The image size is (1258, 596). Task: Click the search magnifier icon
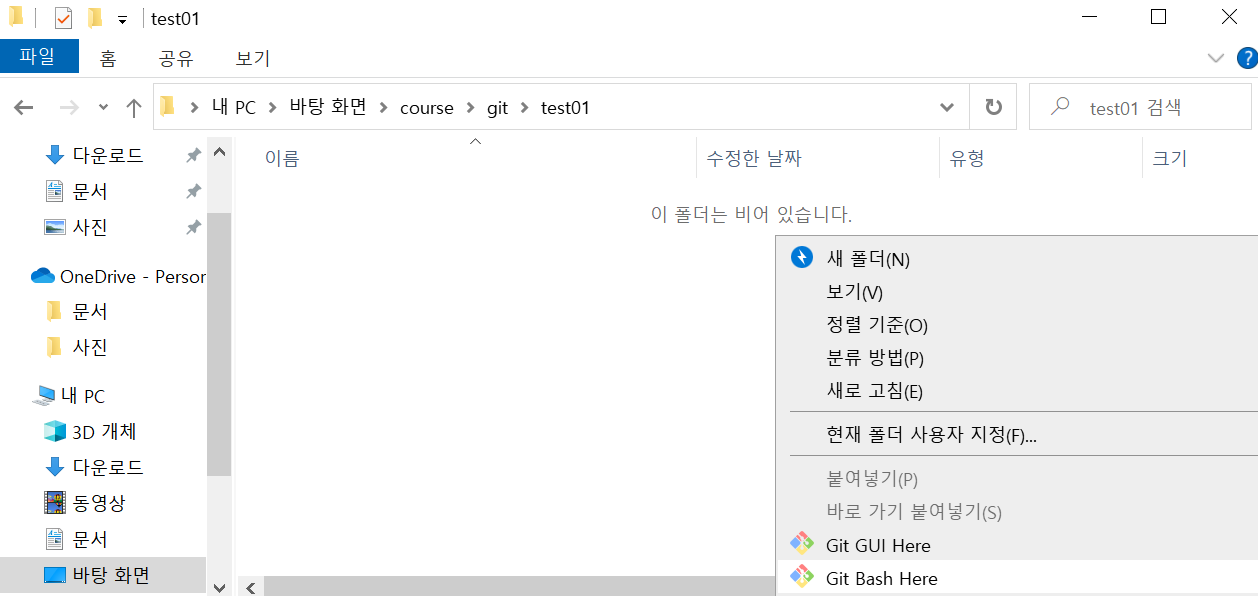pos(1060,107)
